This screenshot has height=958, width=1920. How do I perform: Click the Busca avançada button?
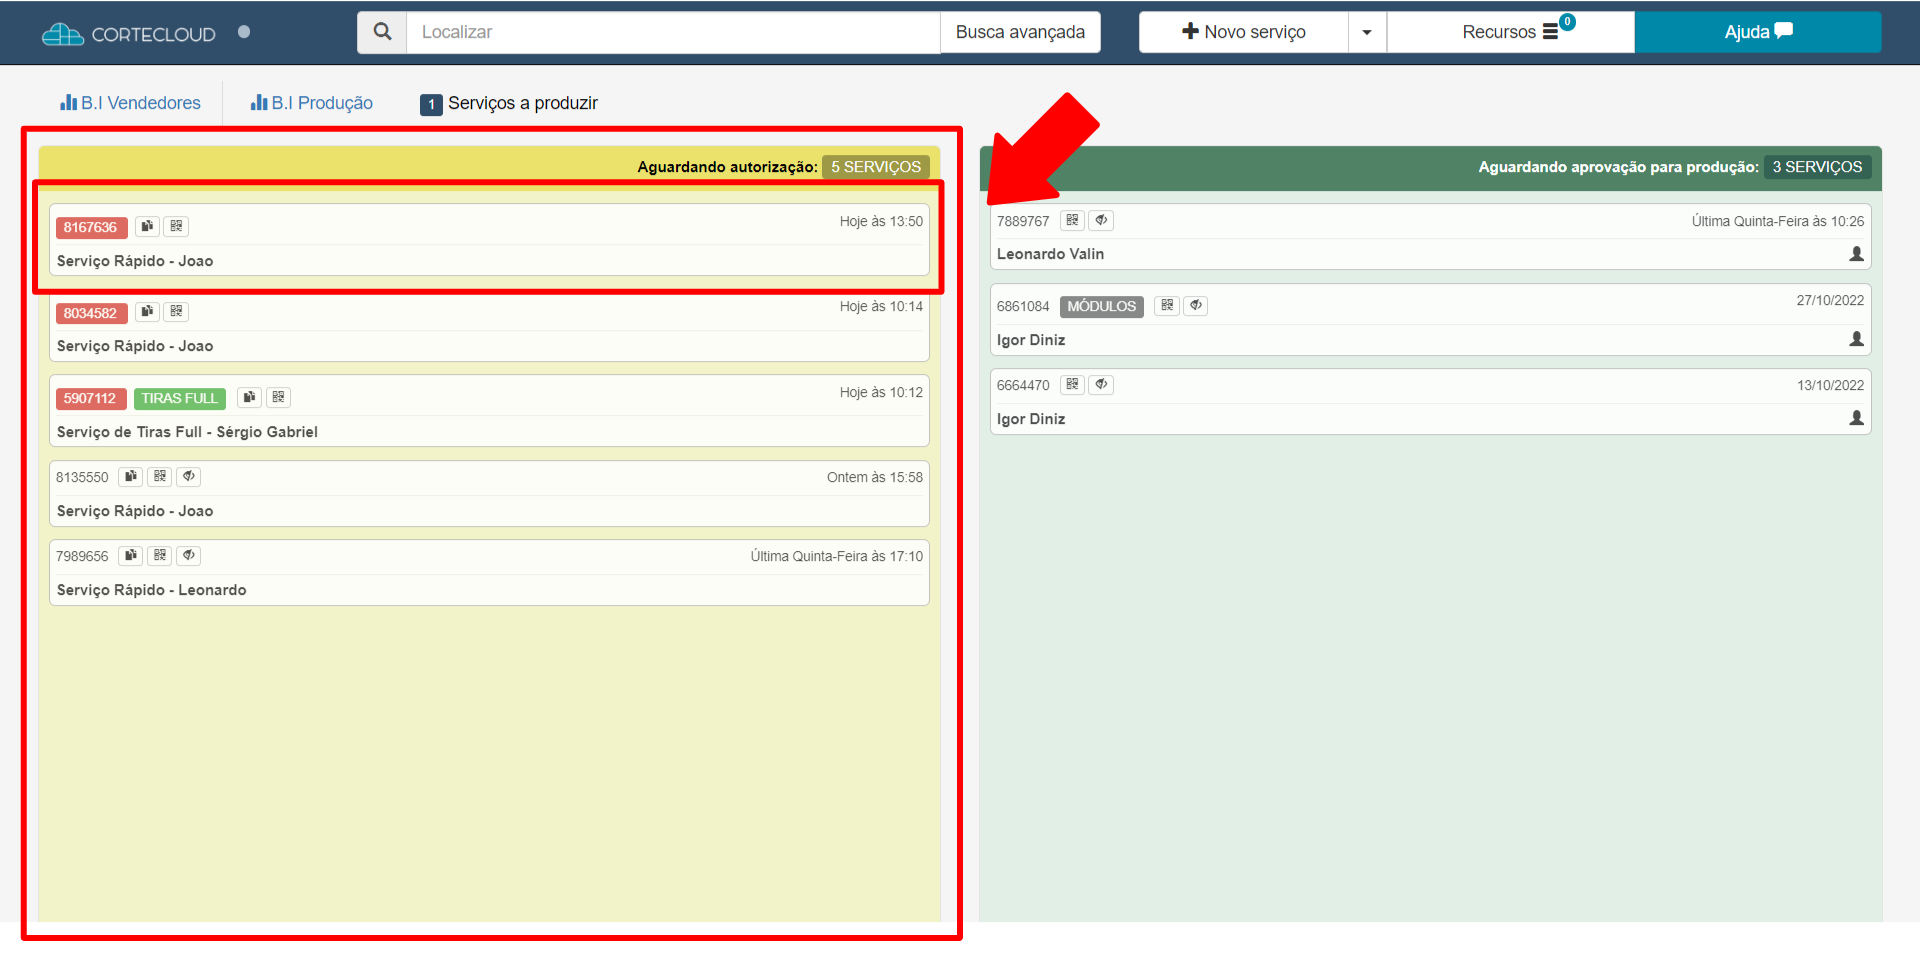1020,32
